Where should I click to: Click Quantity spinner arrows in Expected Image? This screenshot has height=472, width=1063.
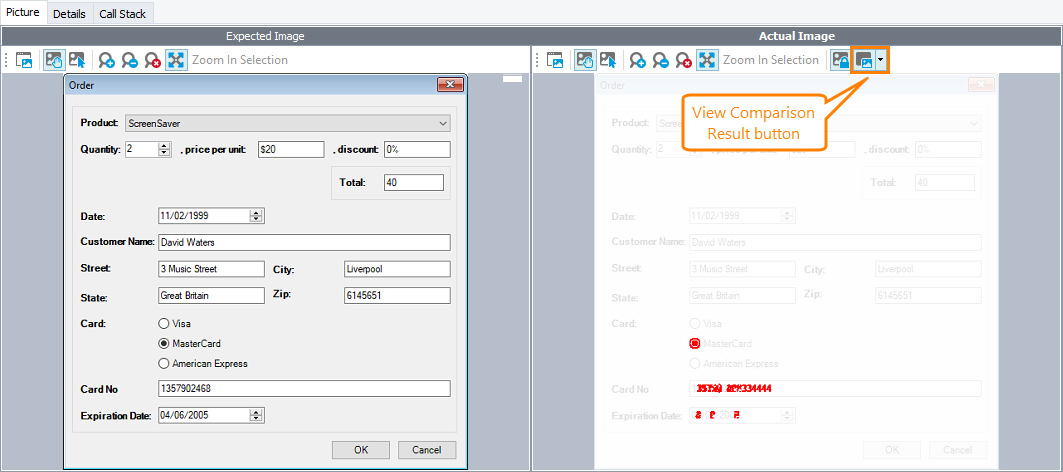pos(164,149)
